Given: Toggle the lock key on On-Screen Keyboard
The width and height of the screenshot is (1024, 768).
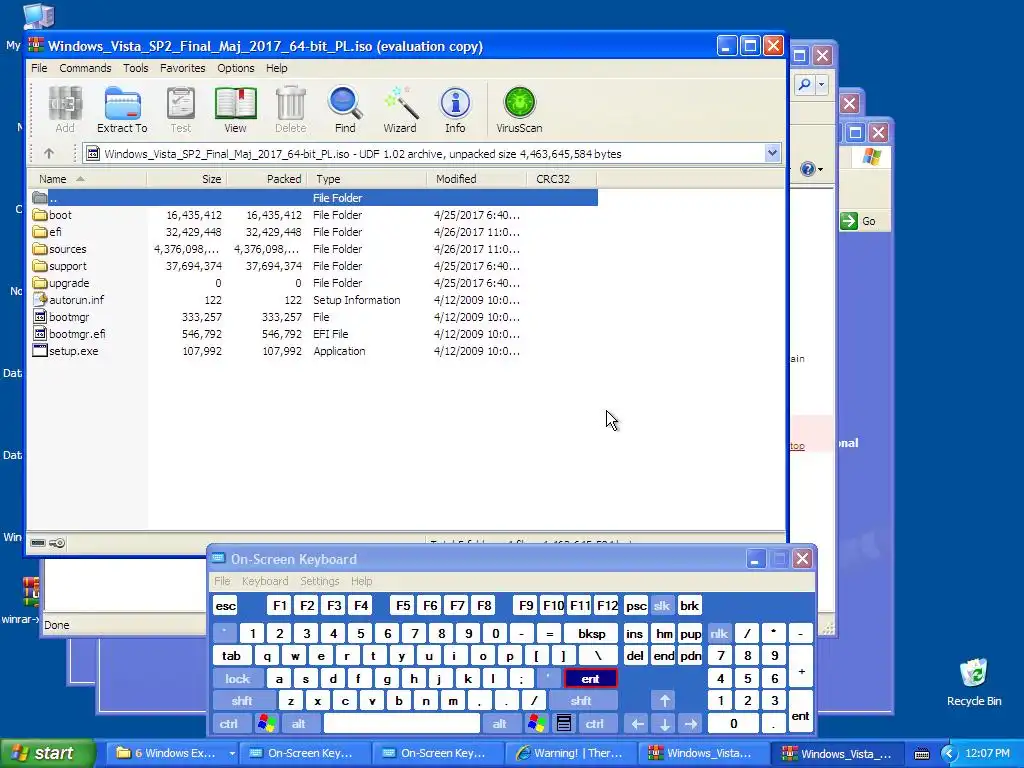Looking at the screenshot, I should pyautogui.click(x=238, y=679).
